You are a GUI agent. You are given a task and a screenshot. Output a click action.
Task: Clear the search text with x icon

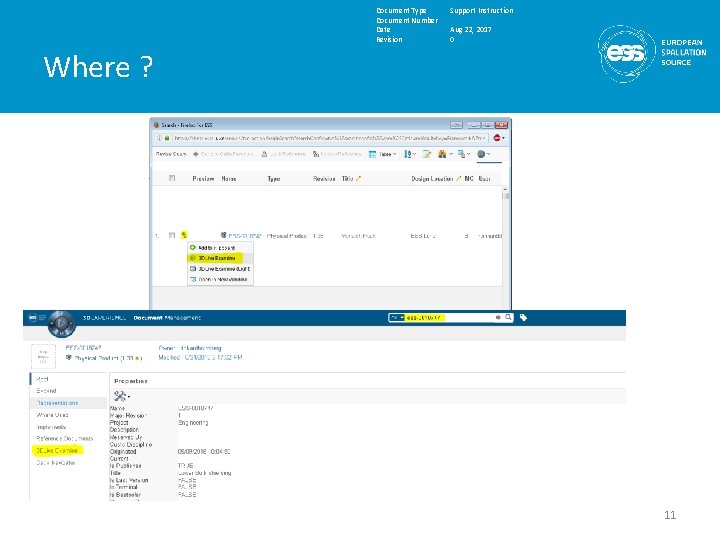tap(498, 317)
